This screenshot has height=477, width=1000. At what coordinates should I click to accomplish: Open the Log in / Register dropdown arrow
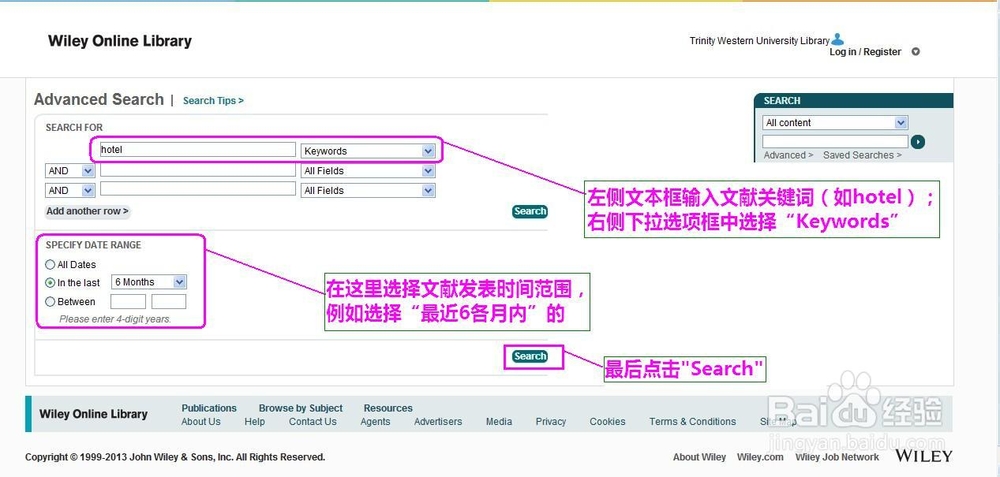[x=915, y=52]
